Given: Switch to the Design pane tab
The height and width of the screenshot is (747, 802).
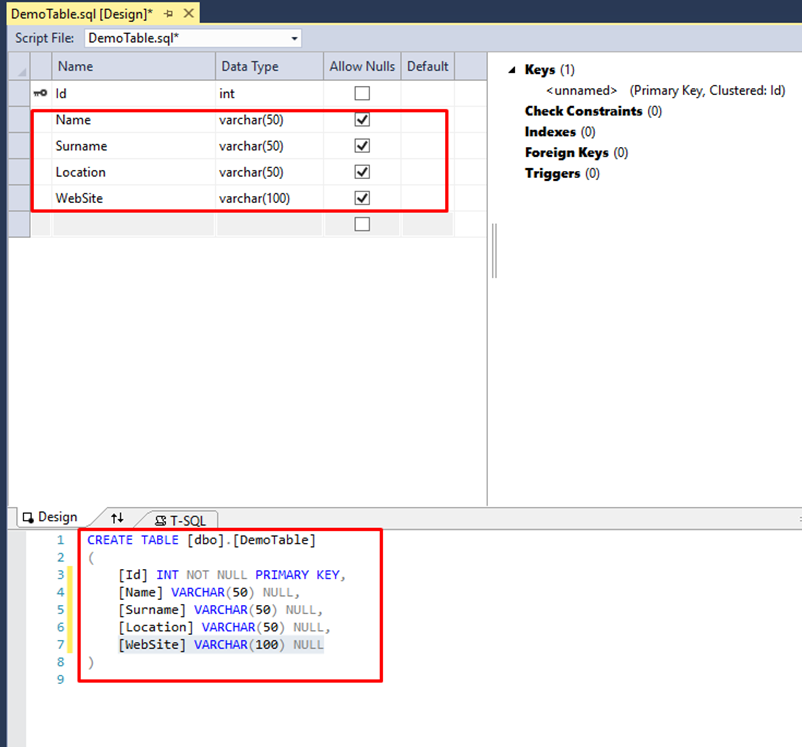Looking at the screenshot, I should (x=50, y=517).
